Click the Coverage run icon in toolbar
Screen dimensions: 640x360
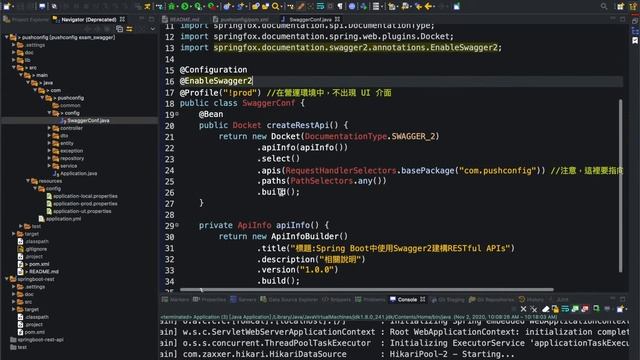(198, 6)
